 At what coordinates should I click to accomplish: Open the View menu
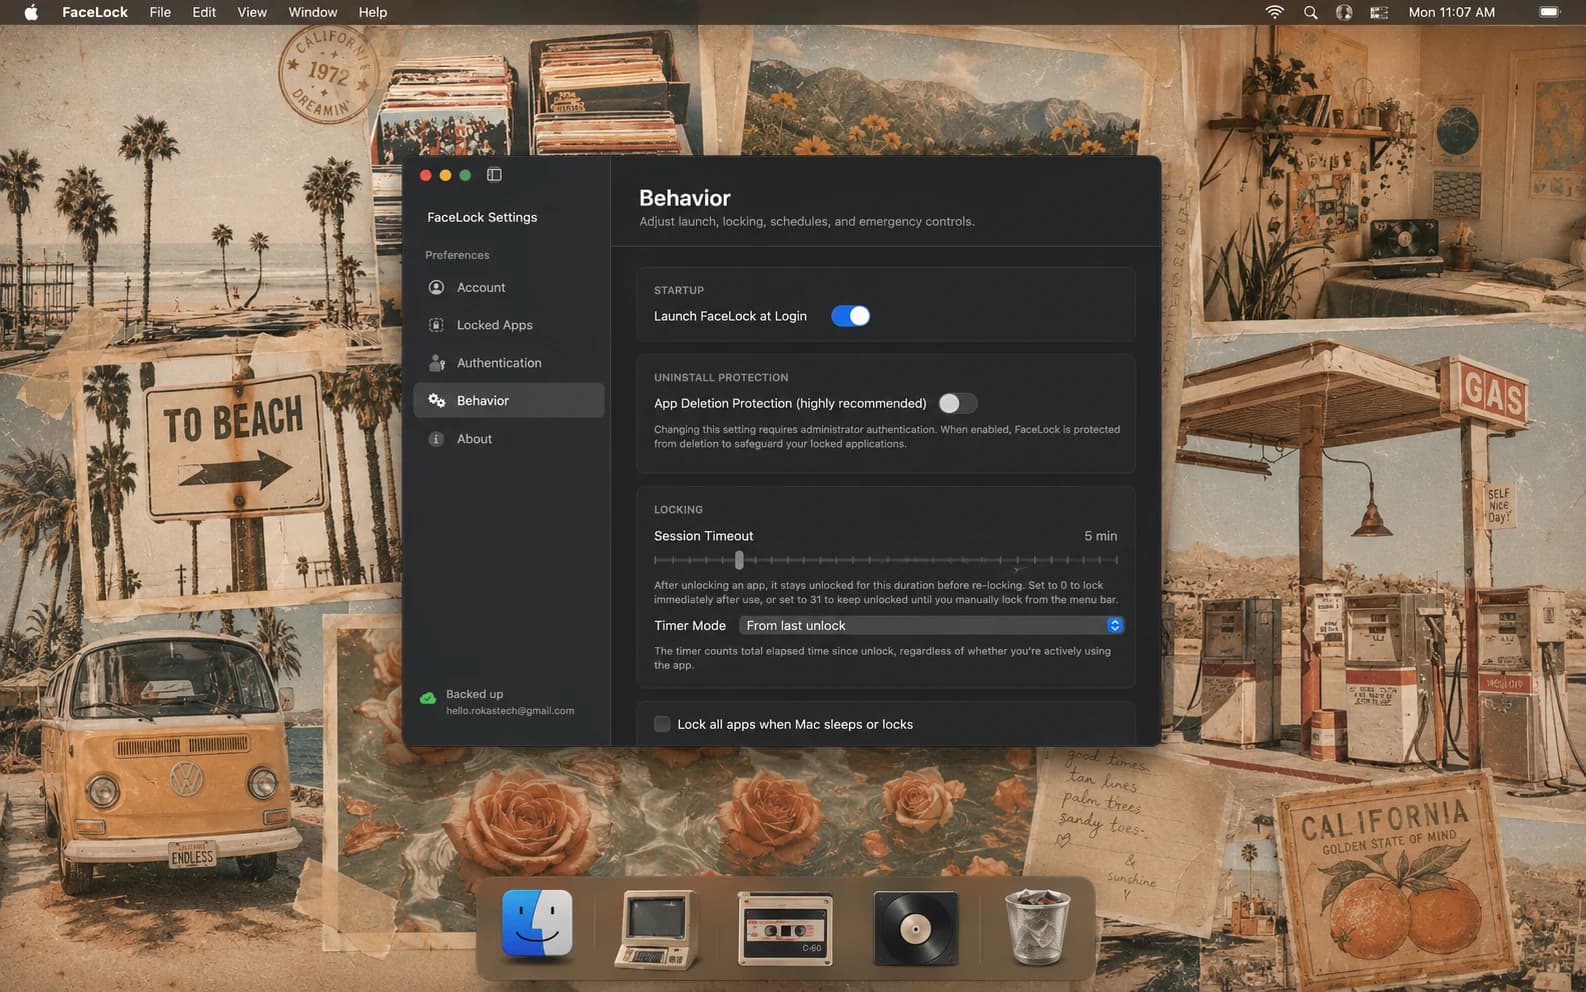click(252, 12)
